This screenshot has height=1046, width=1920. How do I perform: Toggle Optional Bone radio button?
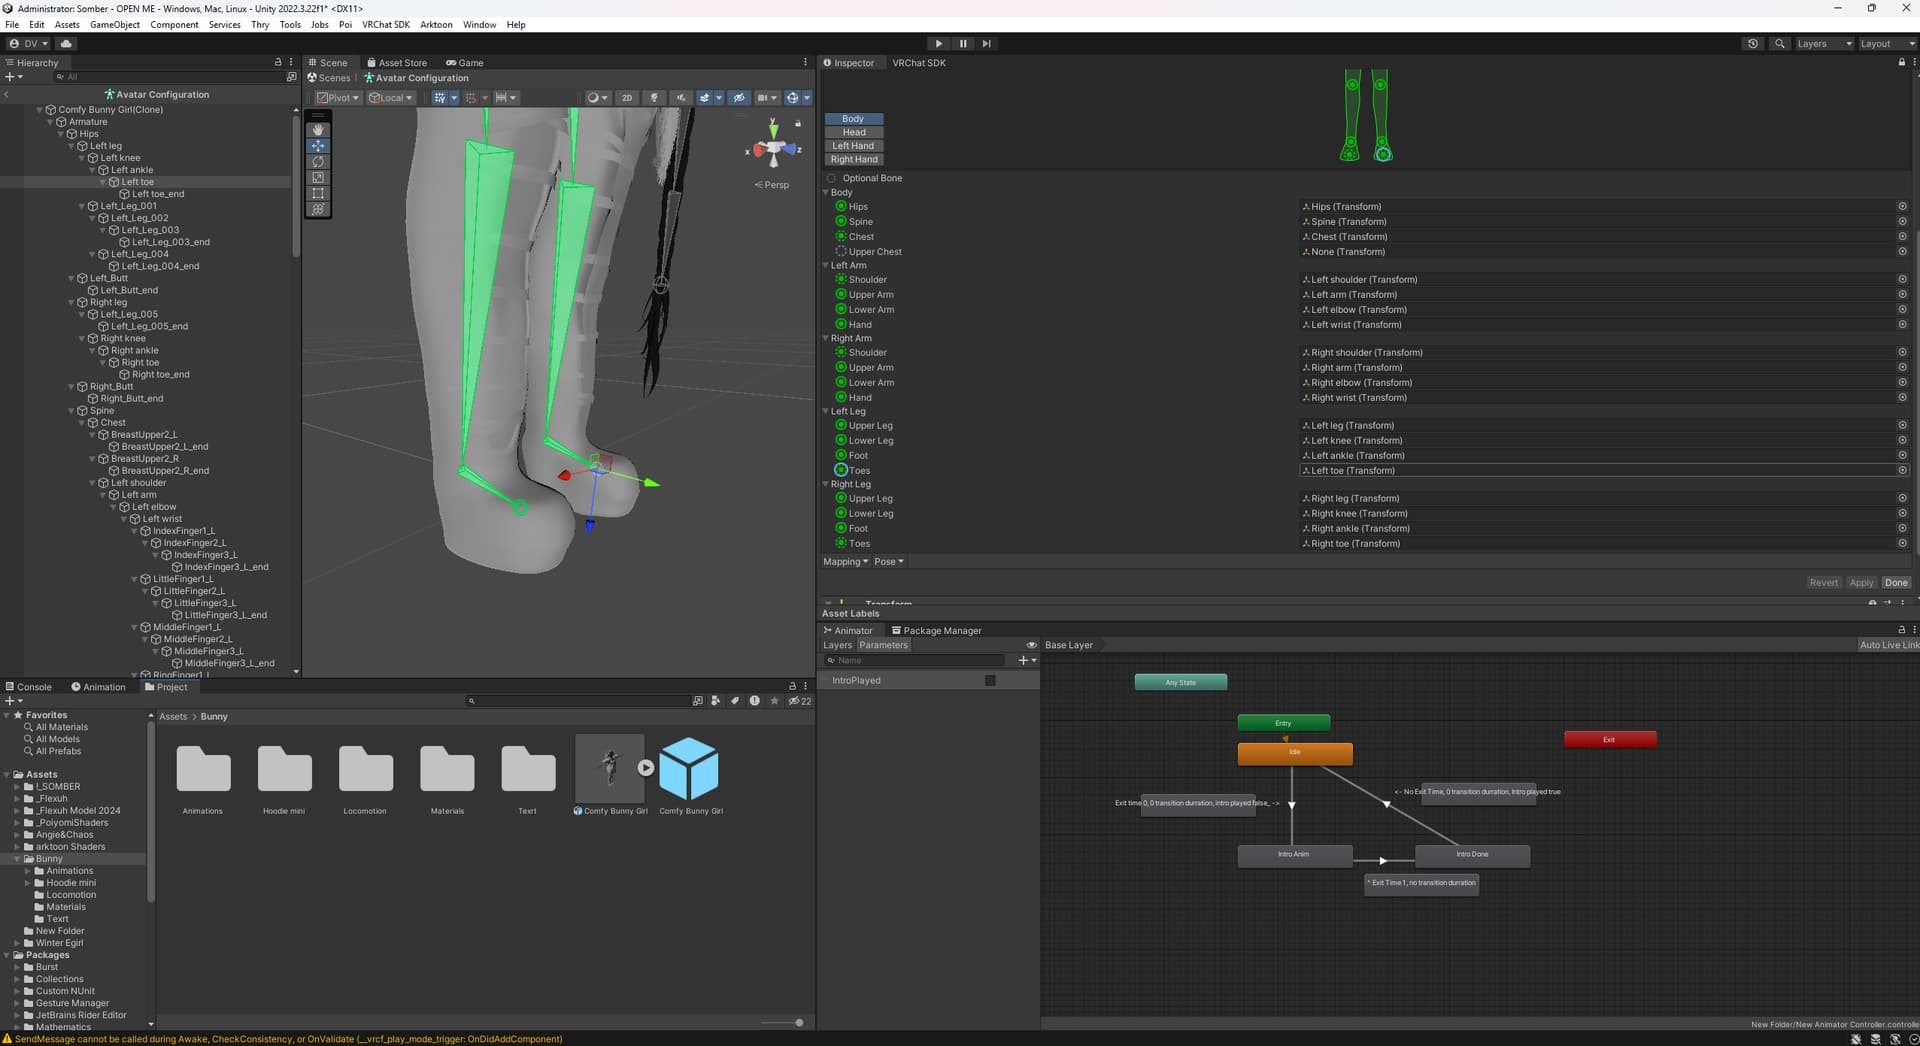tap(831, 178)
